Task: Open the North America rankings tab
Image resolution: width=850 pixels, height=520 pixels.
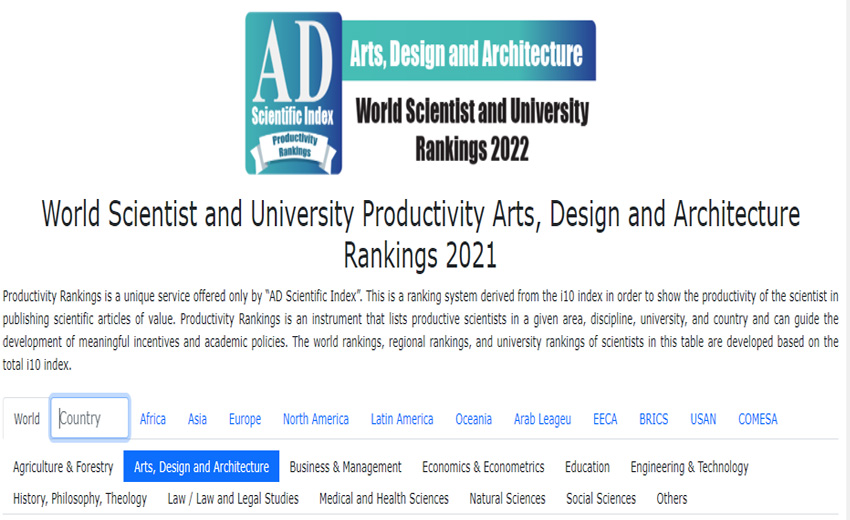Action: pyautogui.click(x=316, y=419)
